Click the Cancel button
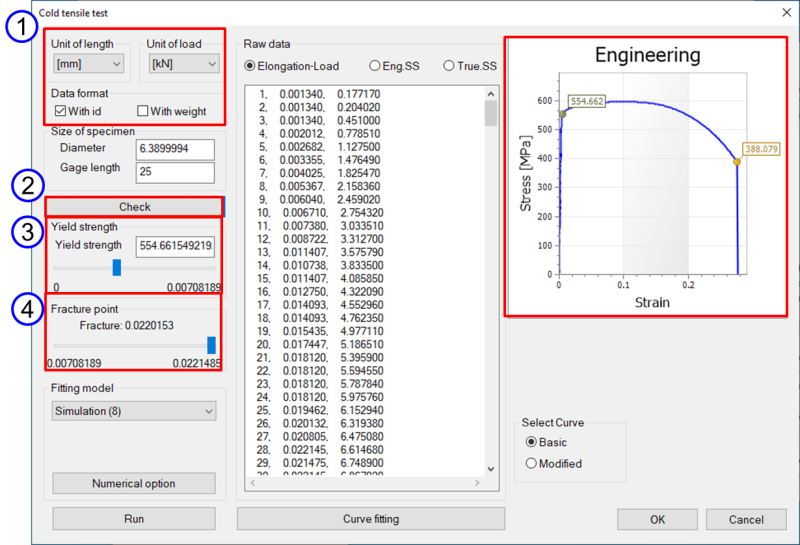The image size is (800, 545). [x=746, y=519]
